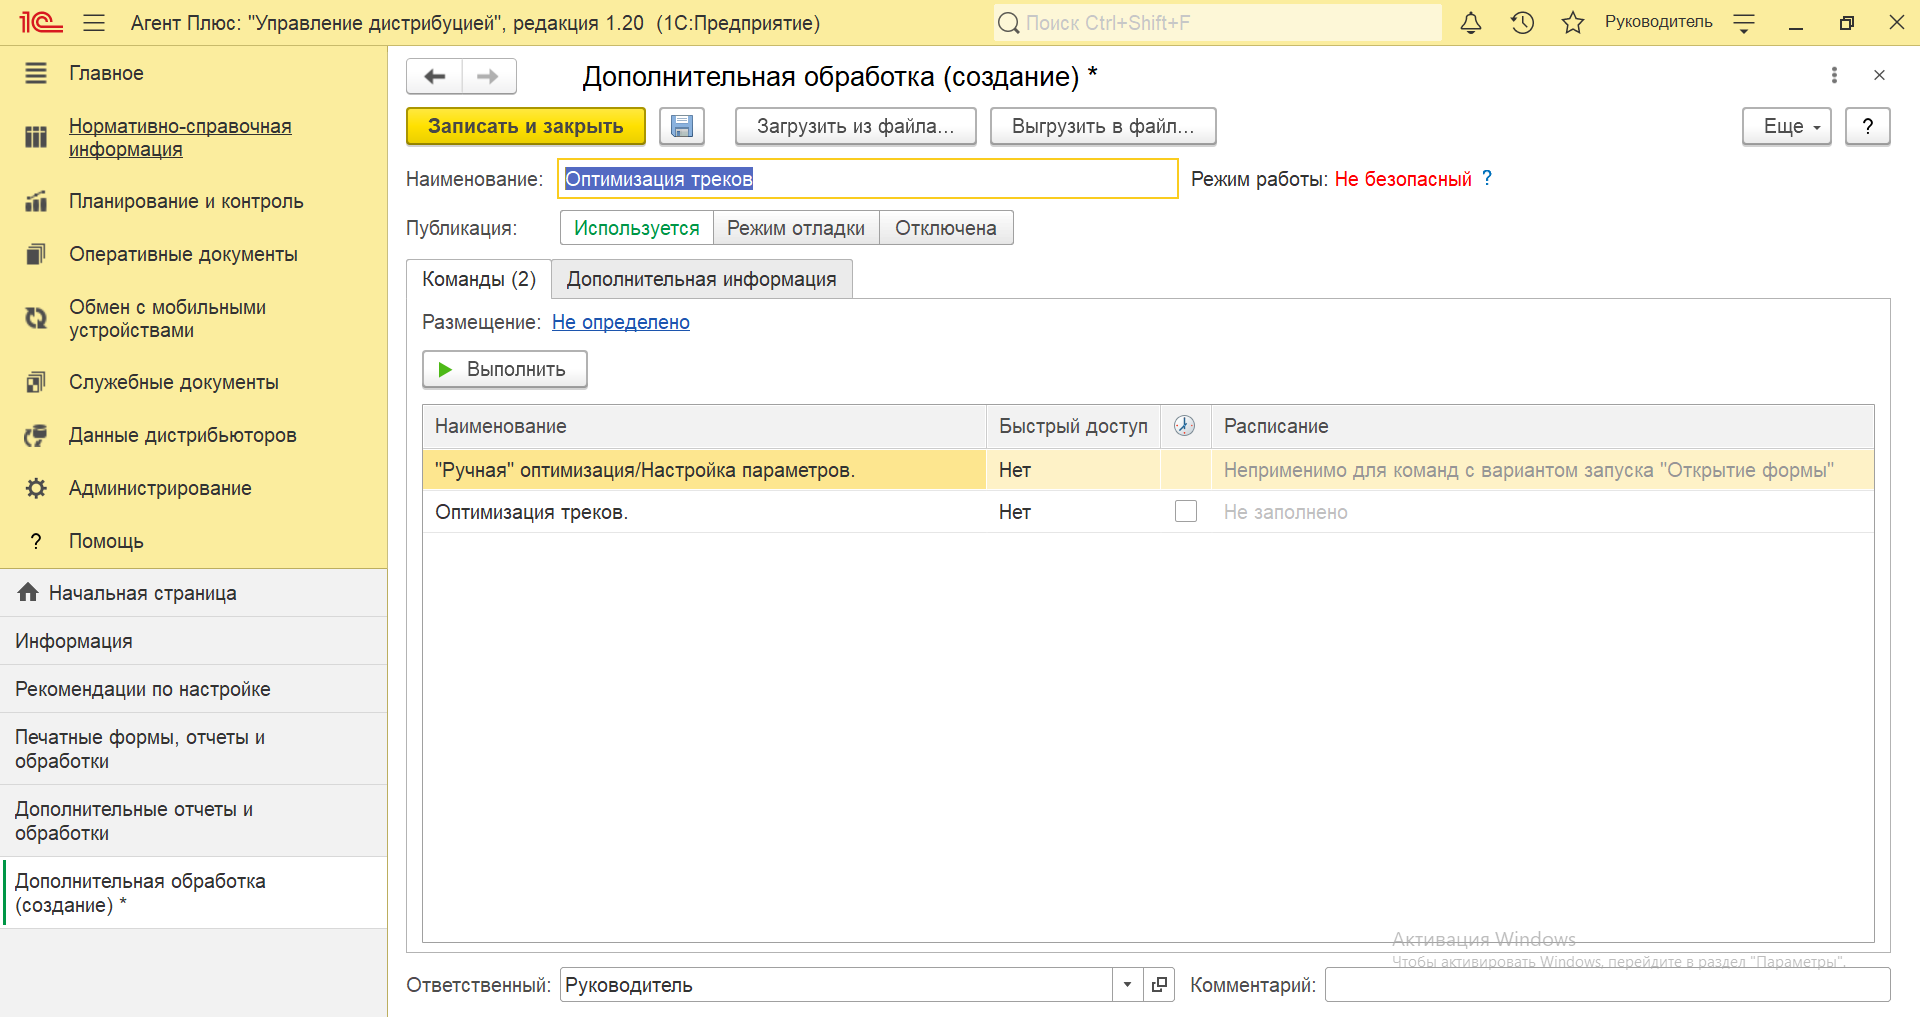
Task: Click the favorites star icon
Action: click(1573, 23)
